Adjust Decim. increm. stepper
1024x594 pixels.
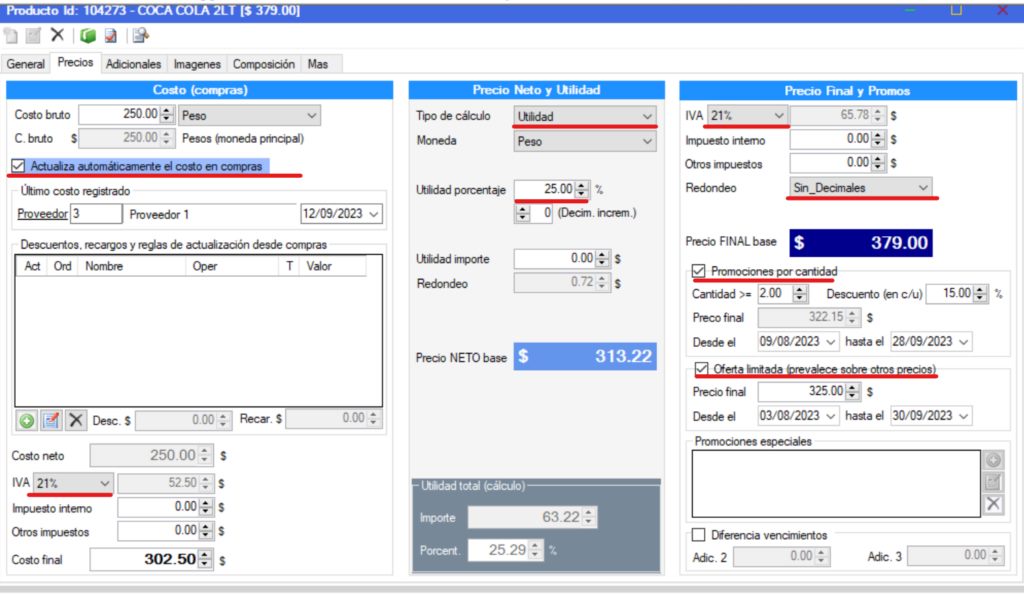point(522,213)
